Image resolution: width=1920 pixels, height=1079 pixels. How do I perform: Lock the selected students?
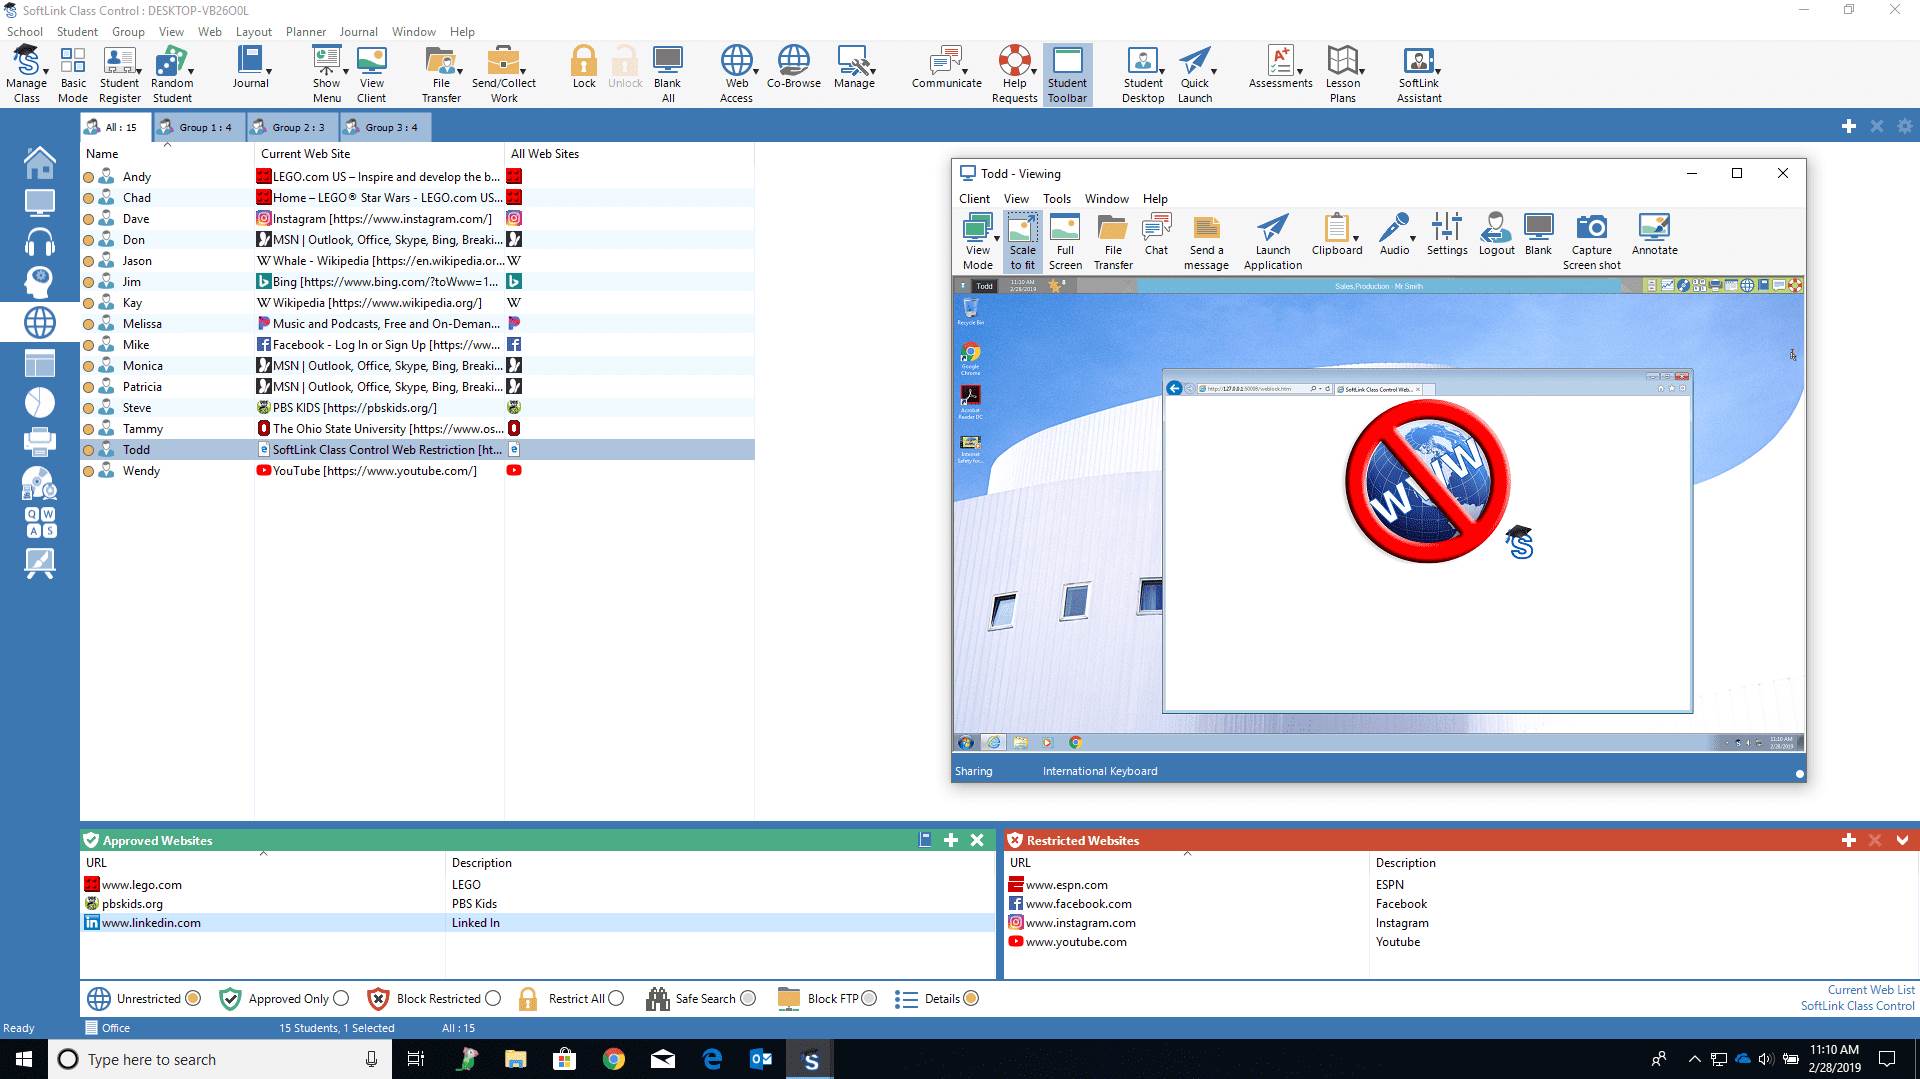(x=584, y=68)
